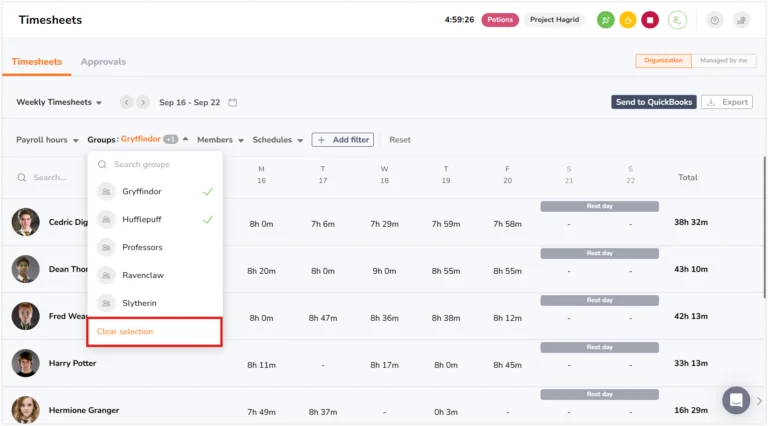Click Harry's Friday 8h 45m entry
This screenshot has width=768, height=426.
tap(507, 365)
